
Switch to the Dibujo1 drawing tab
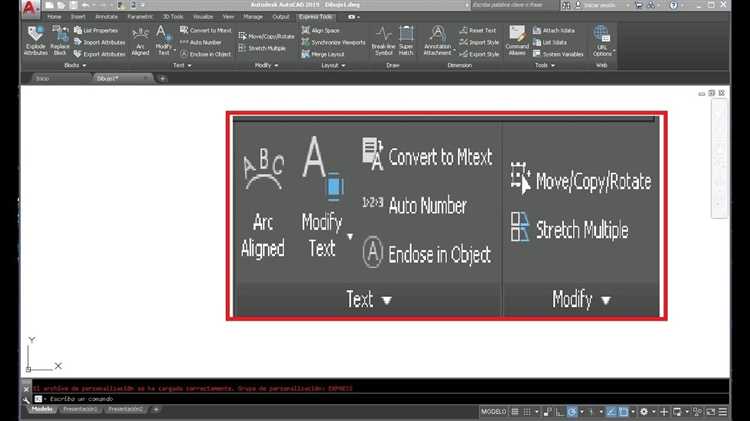tap(122, 78)
